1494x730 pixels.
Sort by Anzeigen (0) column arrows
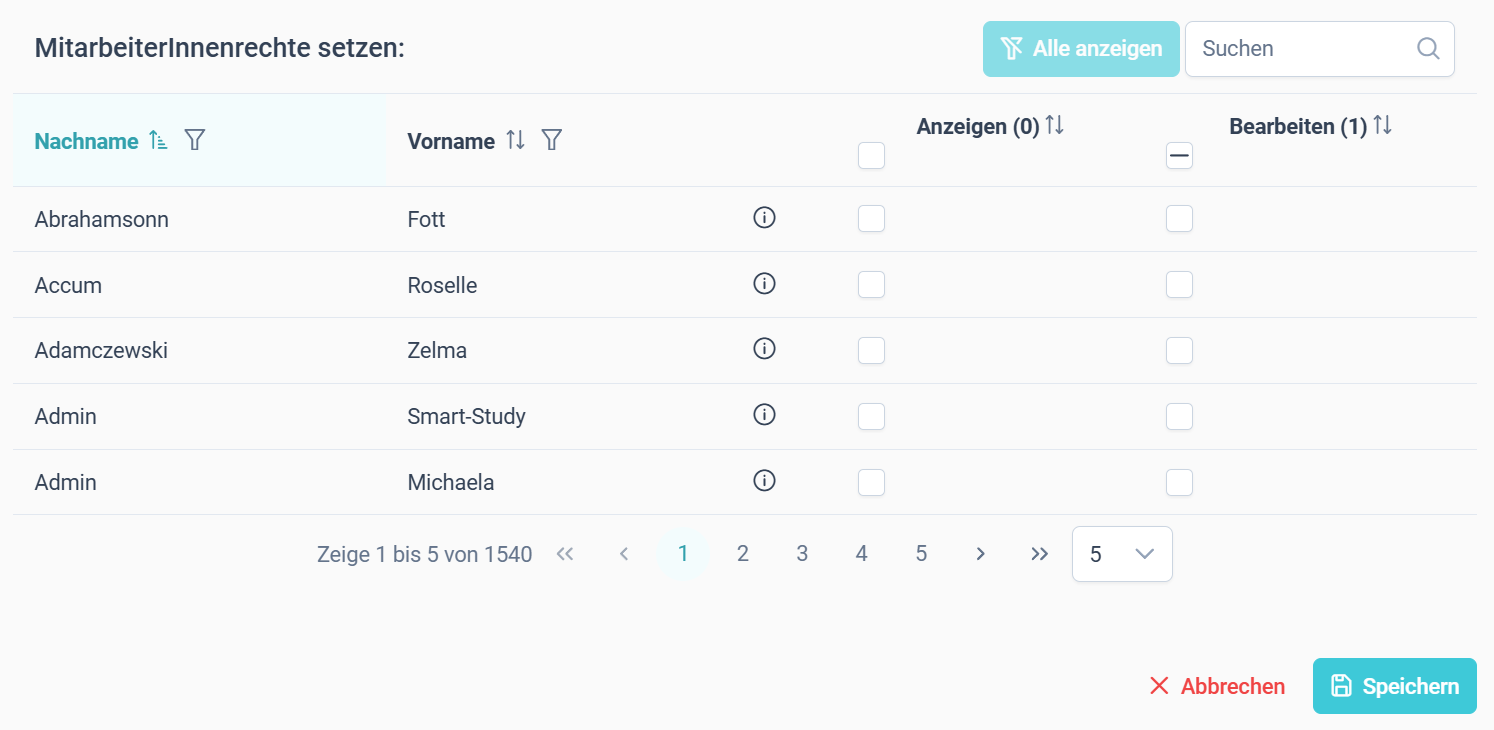1055,126
